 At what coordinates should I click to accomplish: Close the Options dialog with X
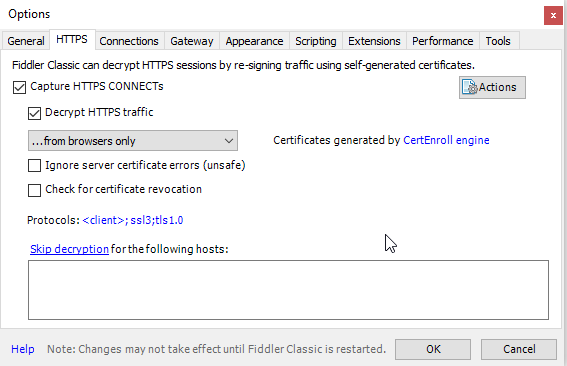coord(553,16)
